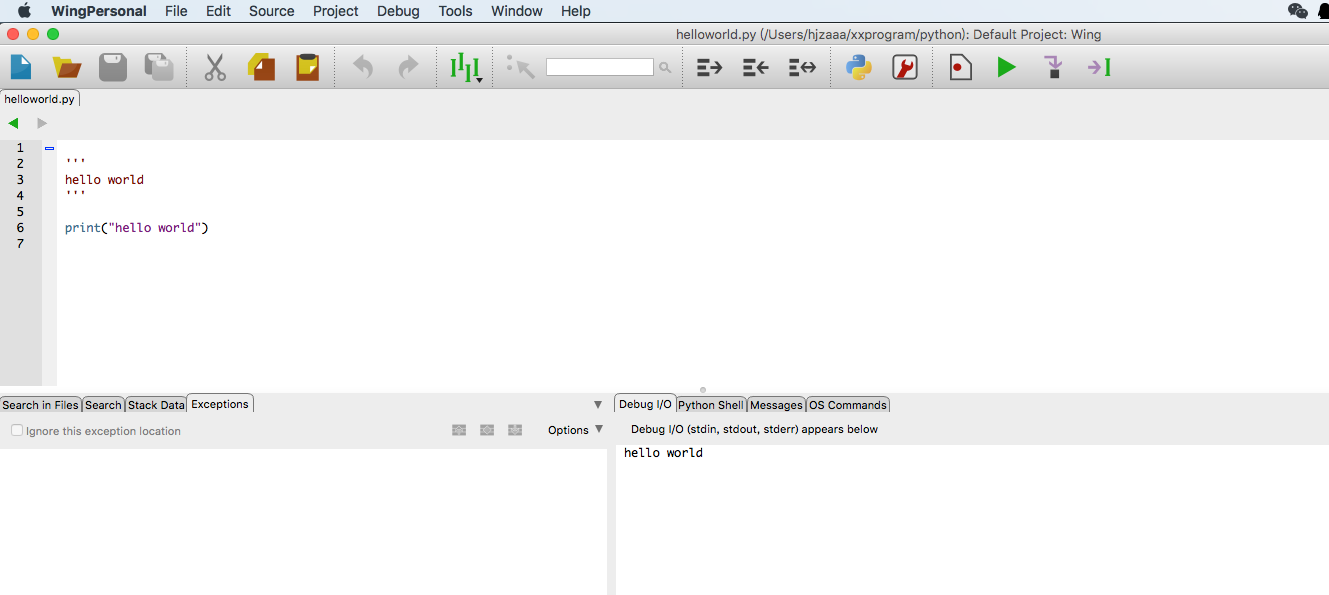Collapse the docstring fold marker
This screenshot has width=1329, height=595.
49,148
